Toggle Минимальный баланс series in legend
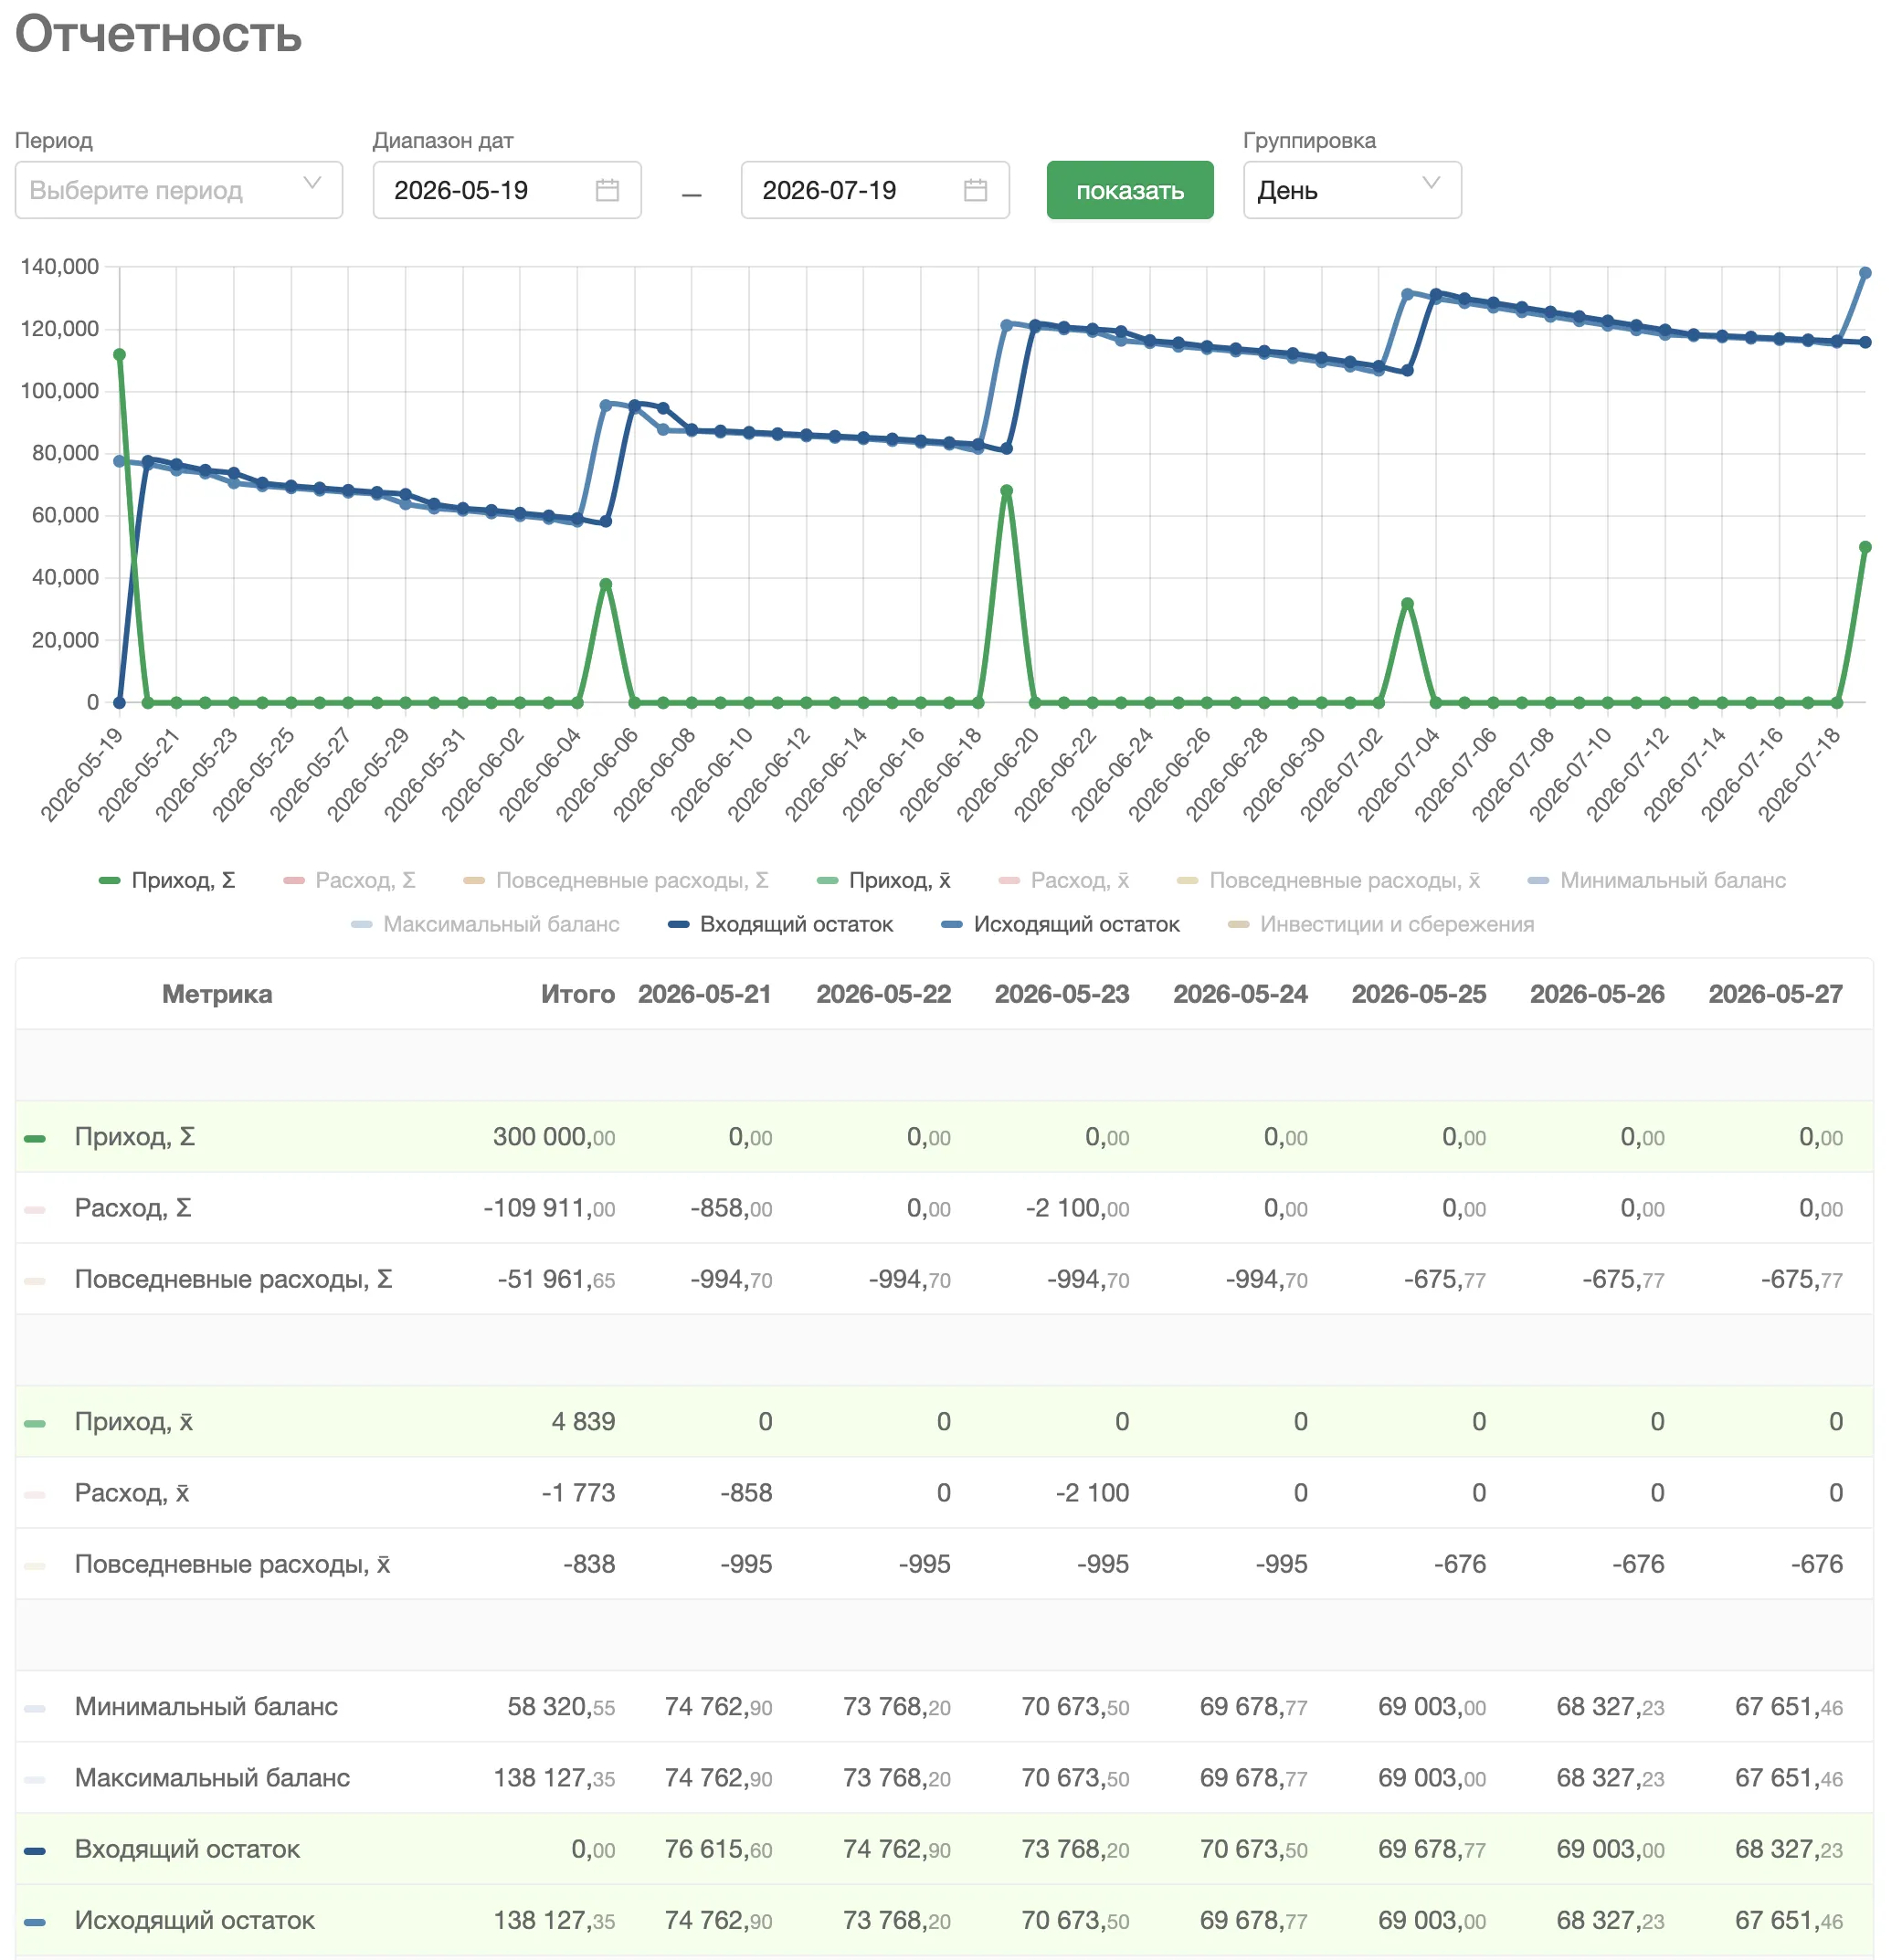1902x1960 pixels. 1656,880
